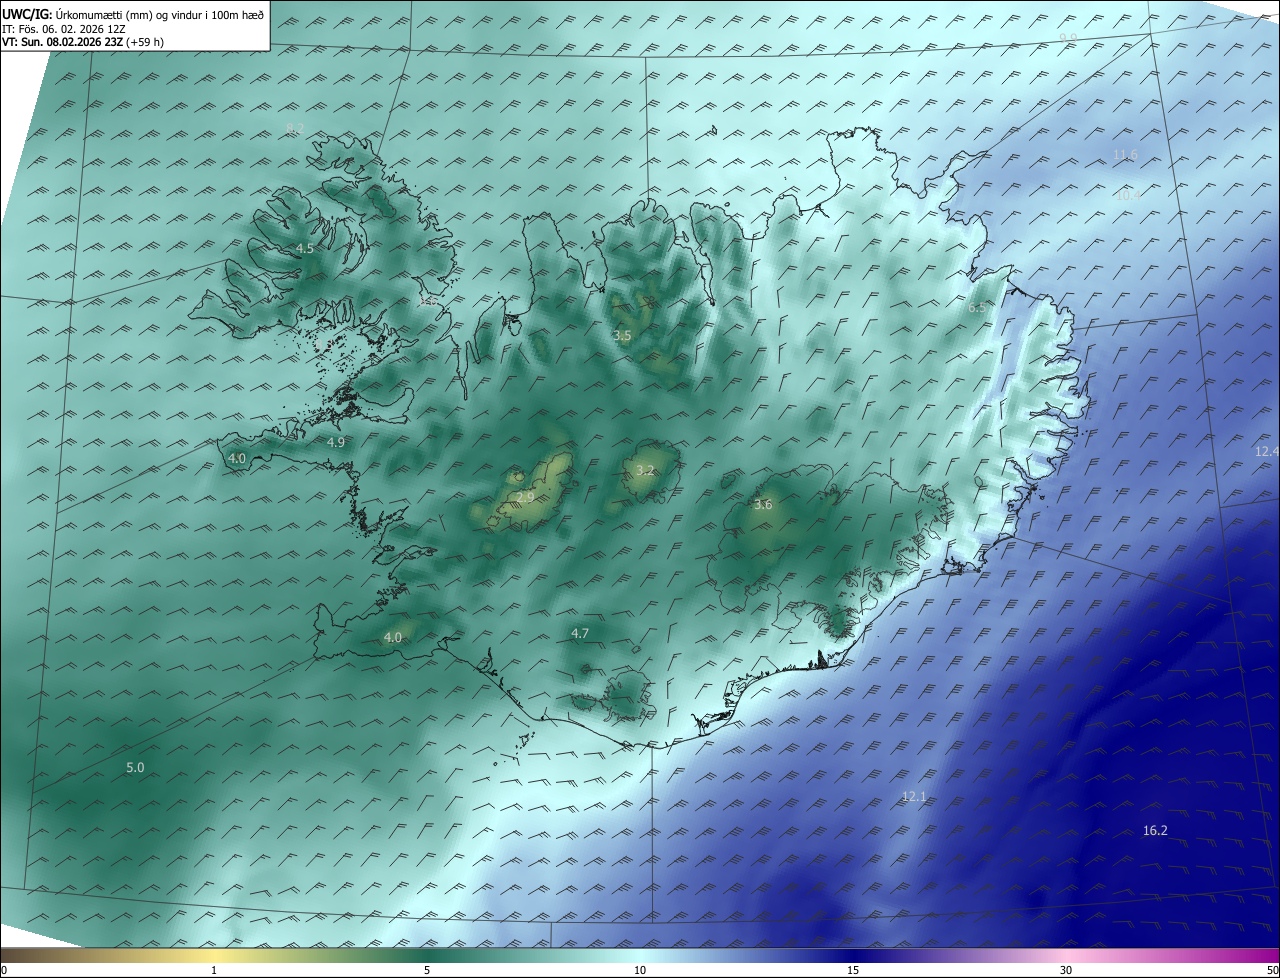Click the 5.0 value over the southwest ocean

pyautogui.click(x=135, y=768)
